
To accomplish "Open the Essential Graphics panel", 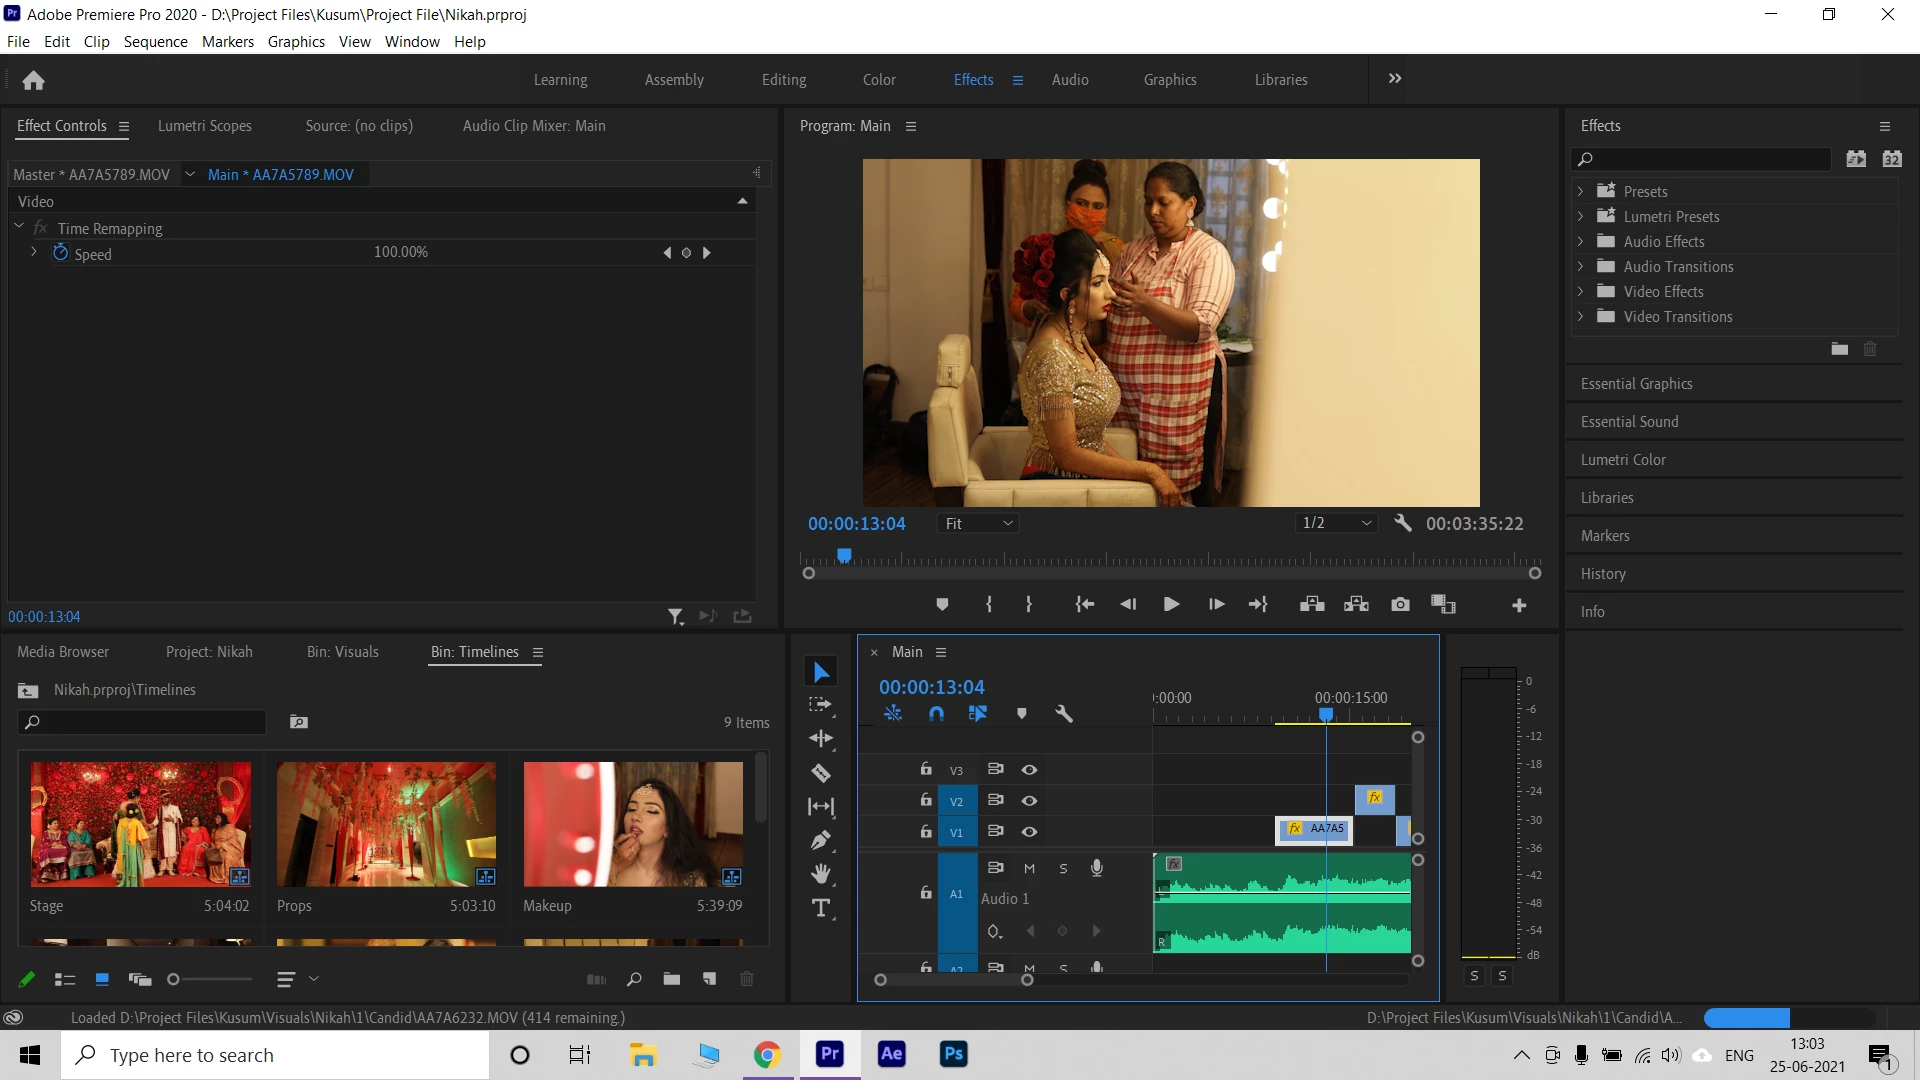I will point(1636,384).
